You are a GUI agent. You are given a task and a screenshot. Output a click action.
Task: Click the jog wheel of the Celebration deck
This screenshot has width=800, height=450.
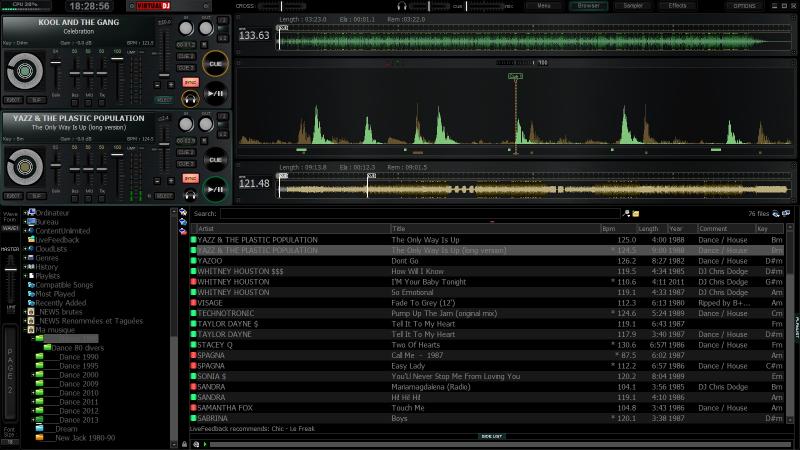pos(24,71)
